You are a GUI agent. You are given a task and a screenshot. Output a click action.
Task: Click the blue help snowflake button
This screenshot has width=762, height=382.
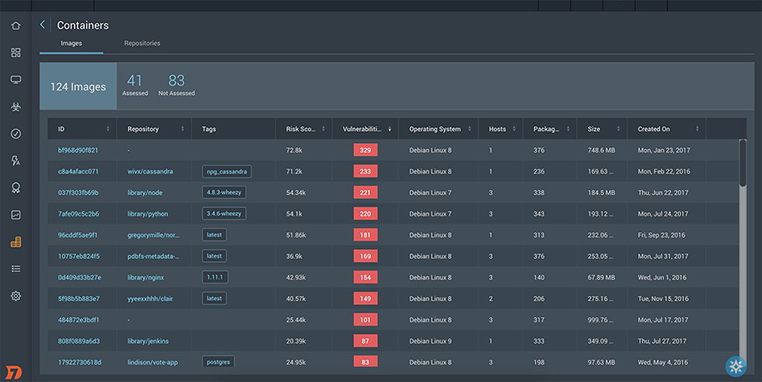click(x=736, y=366)
